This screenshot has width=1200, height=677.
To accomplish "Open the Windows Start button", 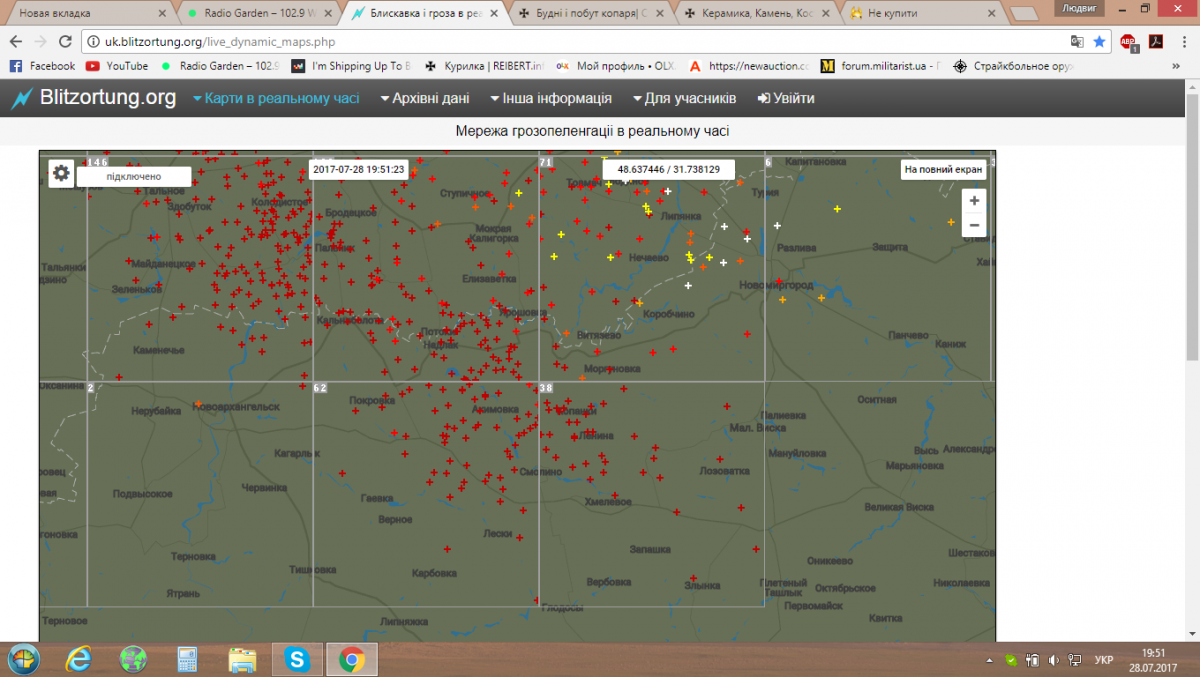I will pyautogui.click(x=22, y=659).
